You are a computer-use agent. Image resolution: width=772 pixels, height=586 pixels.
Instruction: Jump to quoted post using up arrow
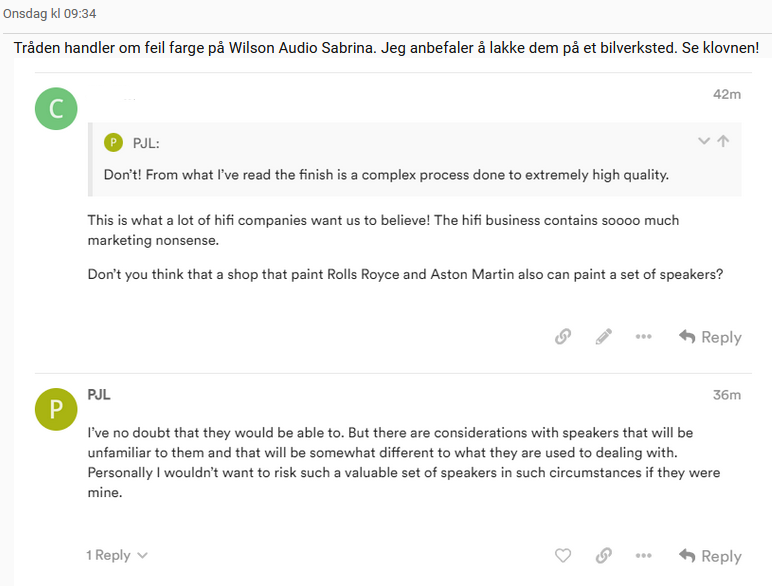tap(723, 142)
